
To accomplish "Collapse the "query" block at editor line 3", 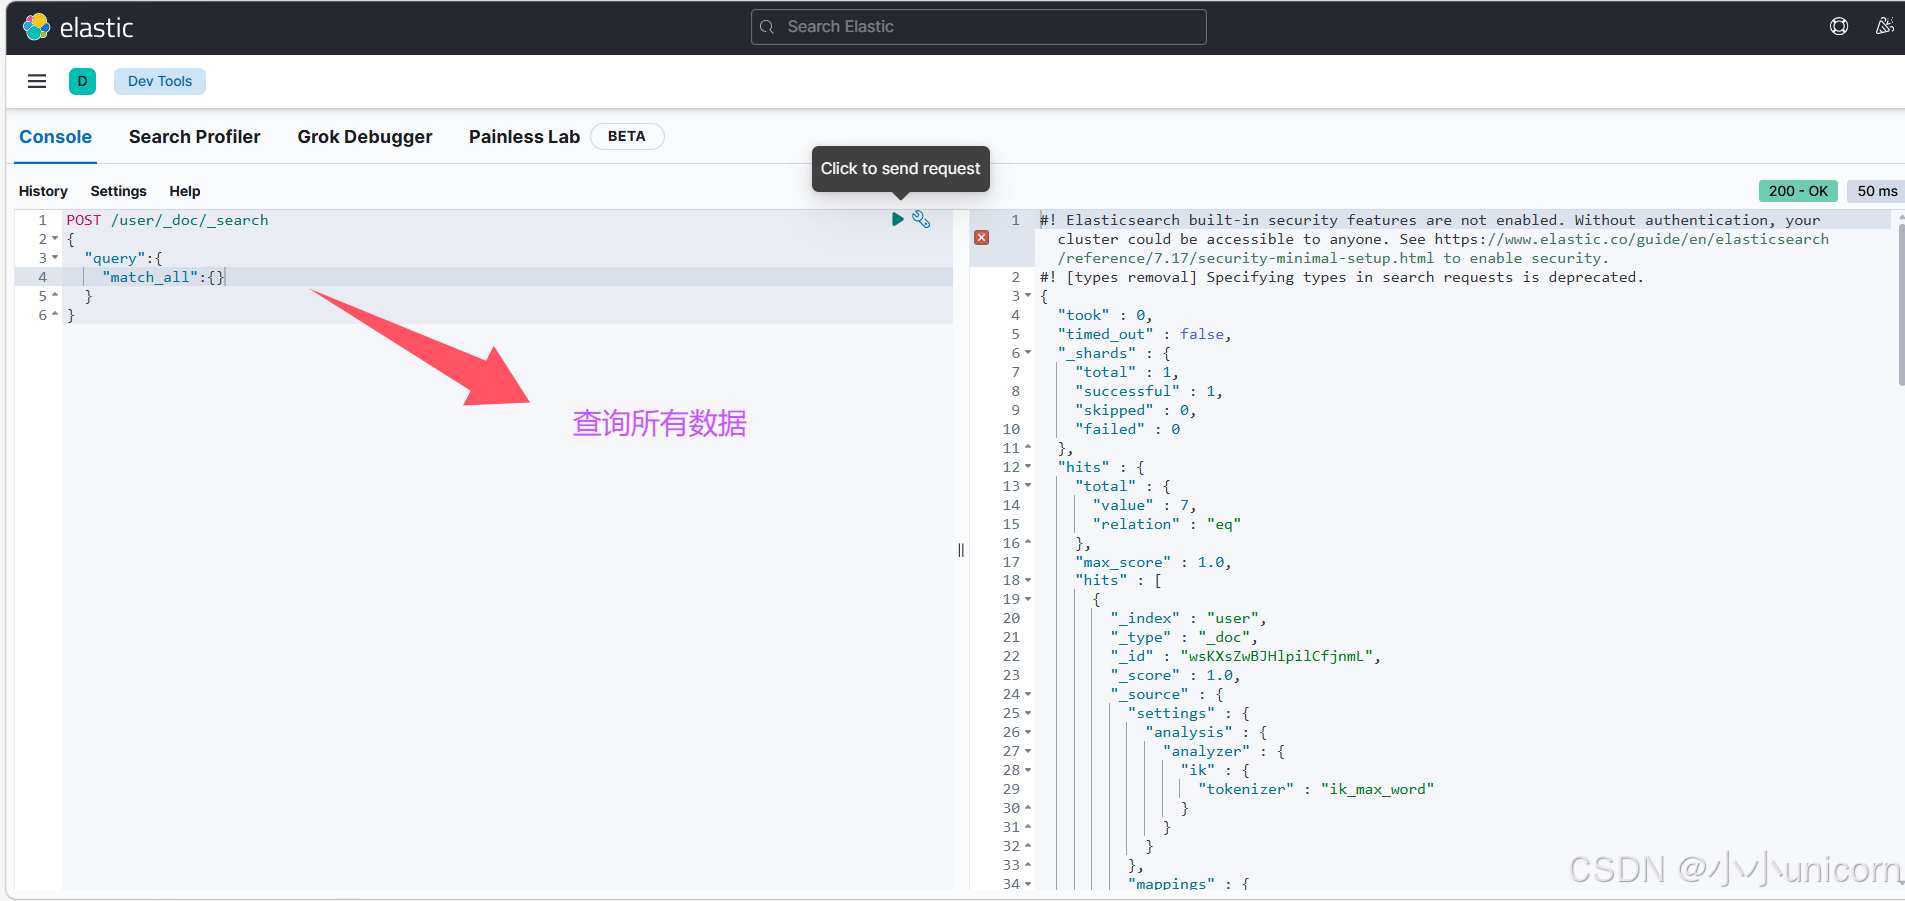I will click(x=55, y=258).
